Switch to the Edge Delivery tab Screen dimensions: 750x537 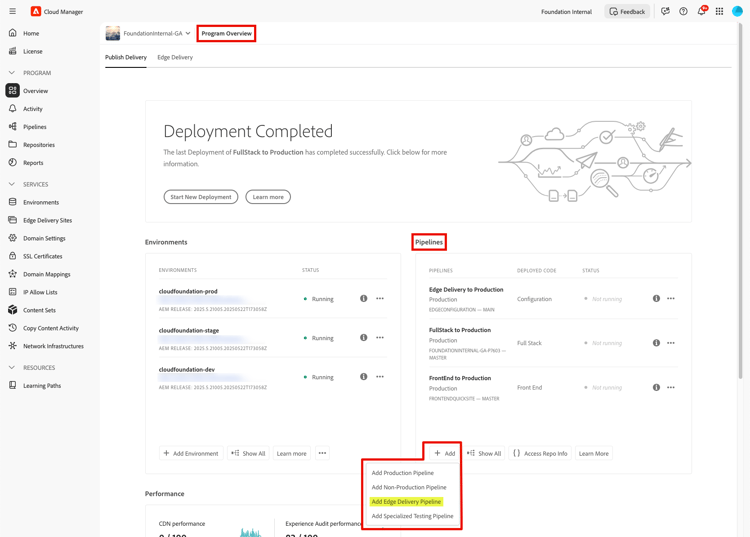pos(175,57)
